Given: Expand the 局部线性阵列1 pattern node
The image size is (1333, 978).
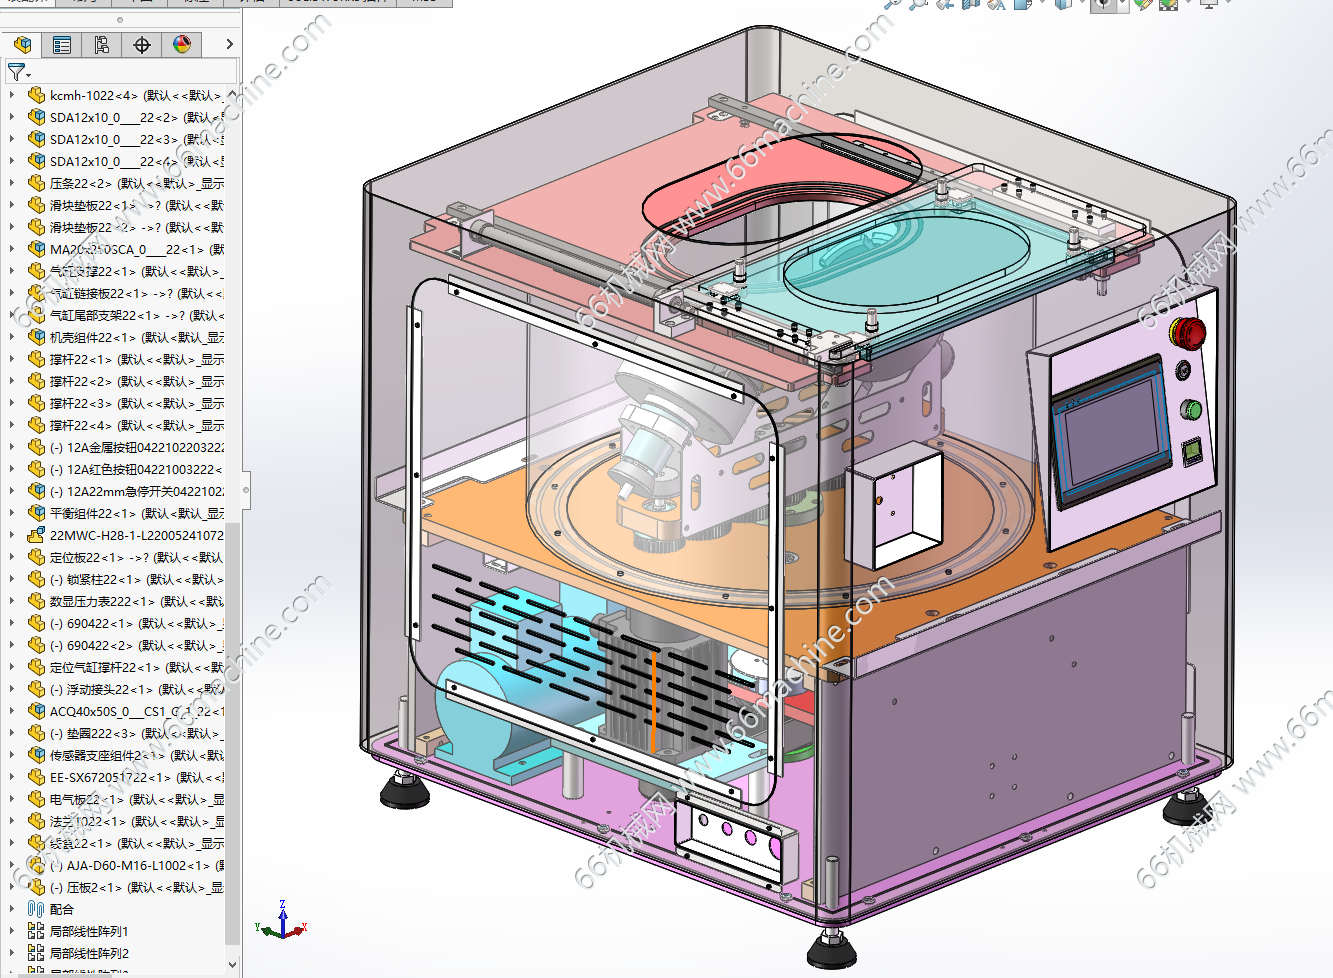Looking at the screenshot, I should pos(11,931).
